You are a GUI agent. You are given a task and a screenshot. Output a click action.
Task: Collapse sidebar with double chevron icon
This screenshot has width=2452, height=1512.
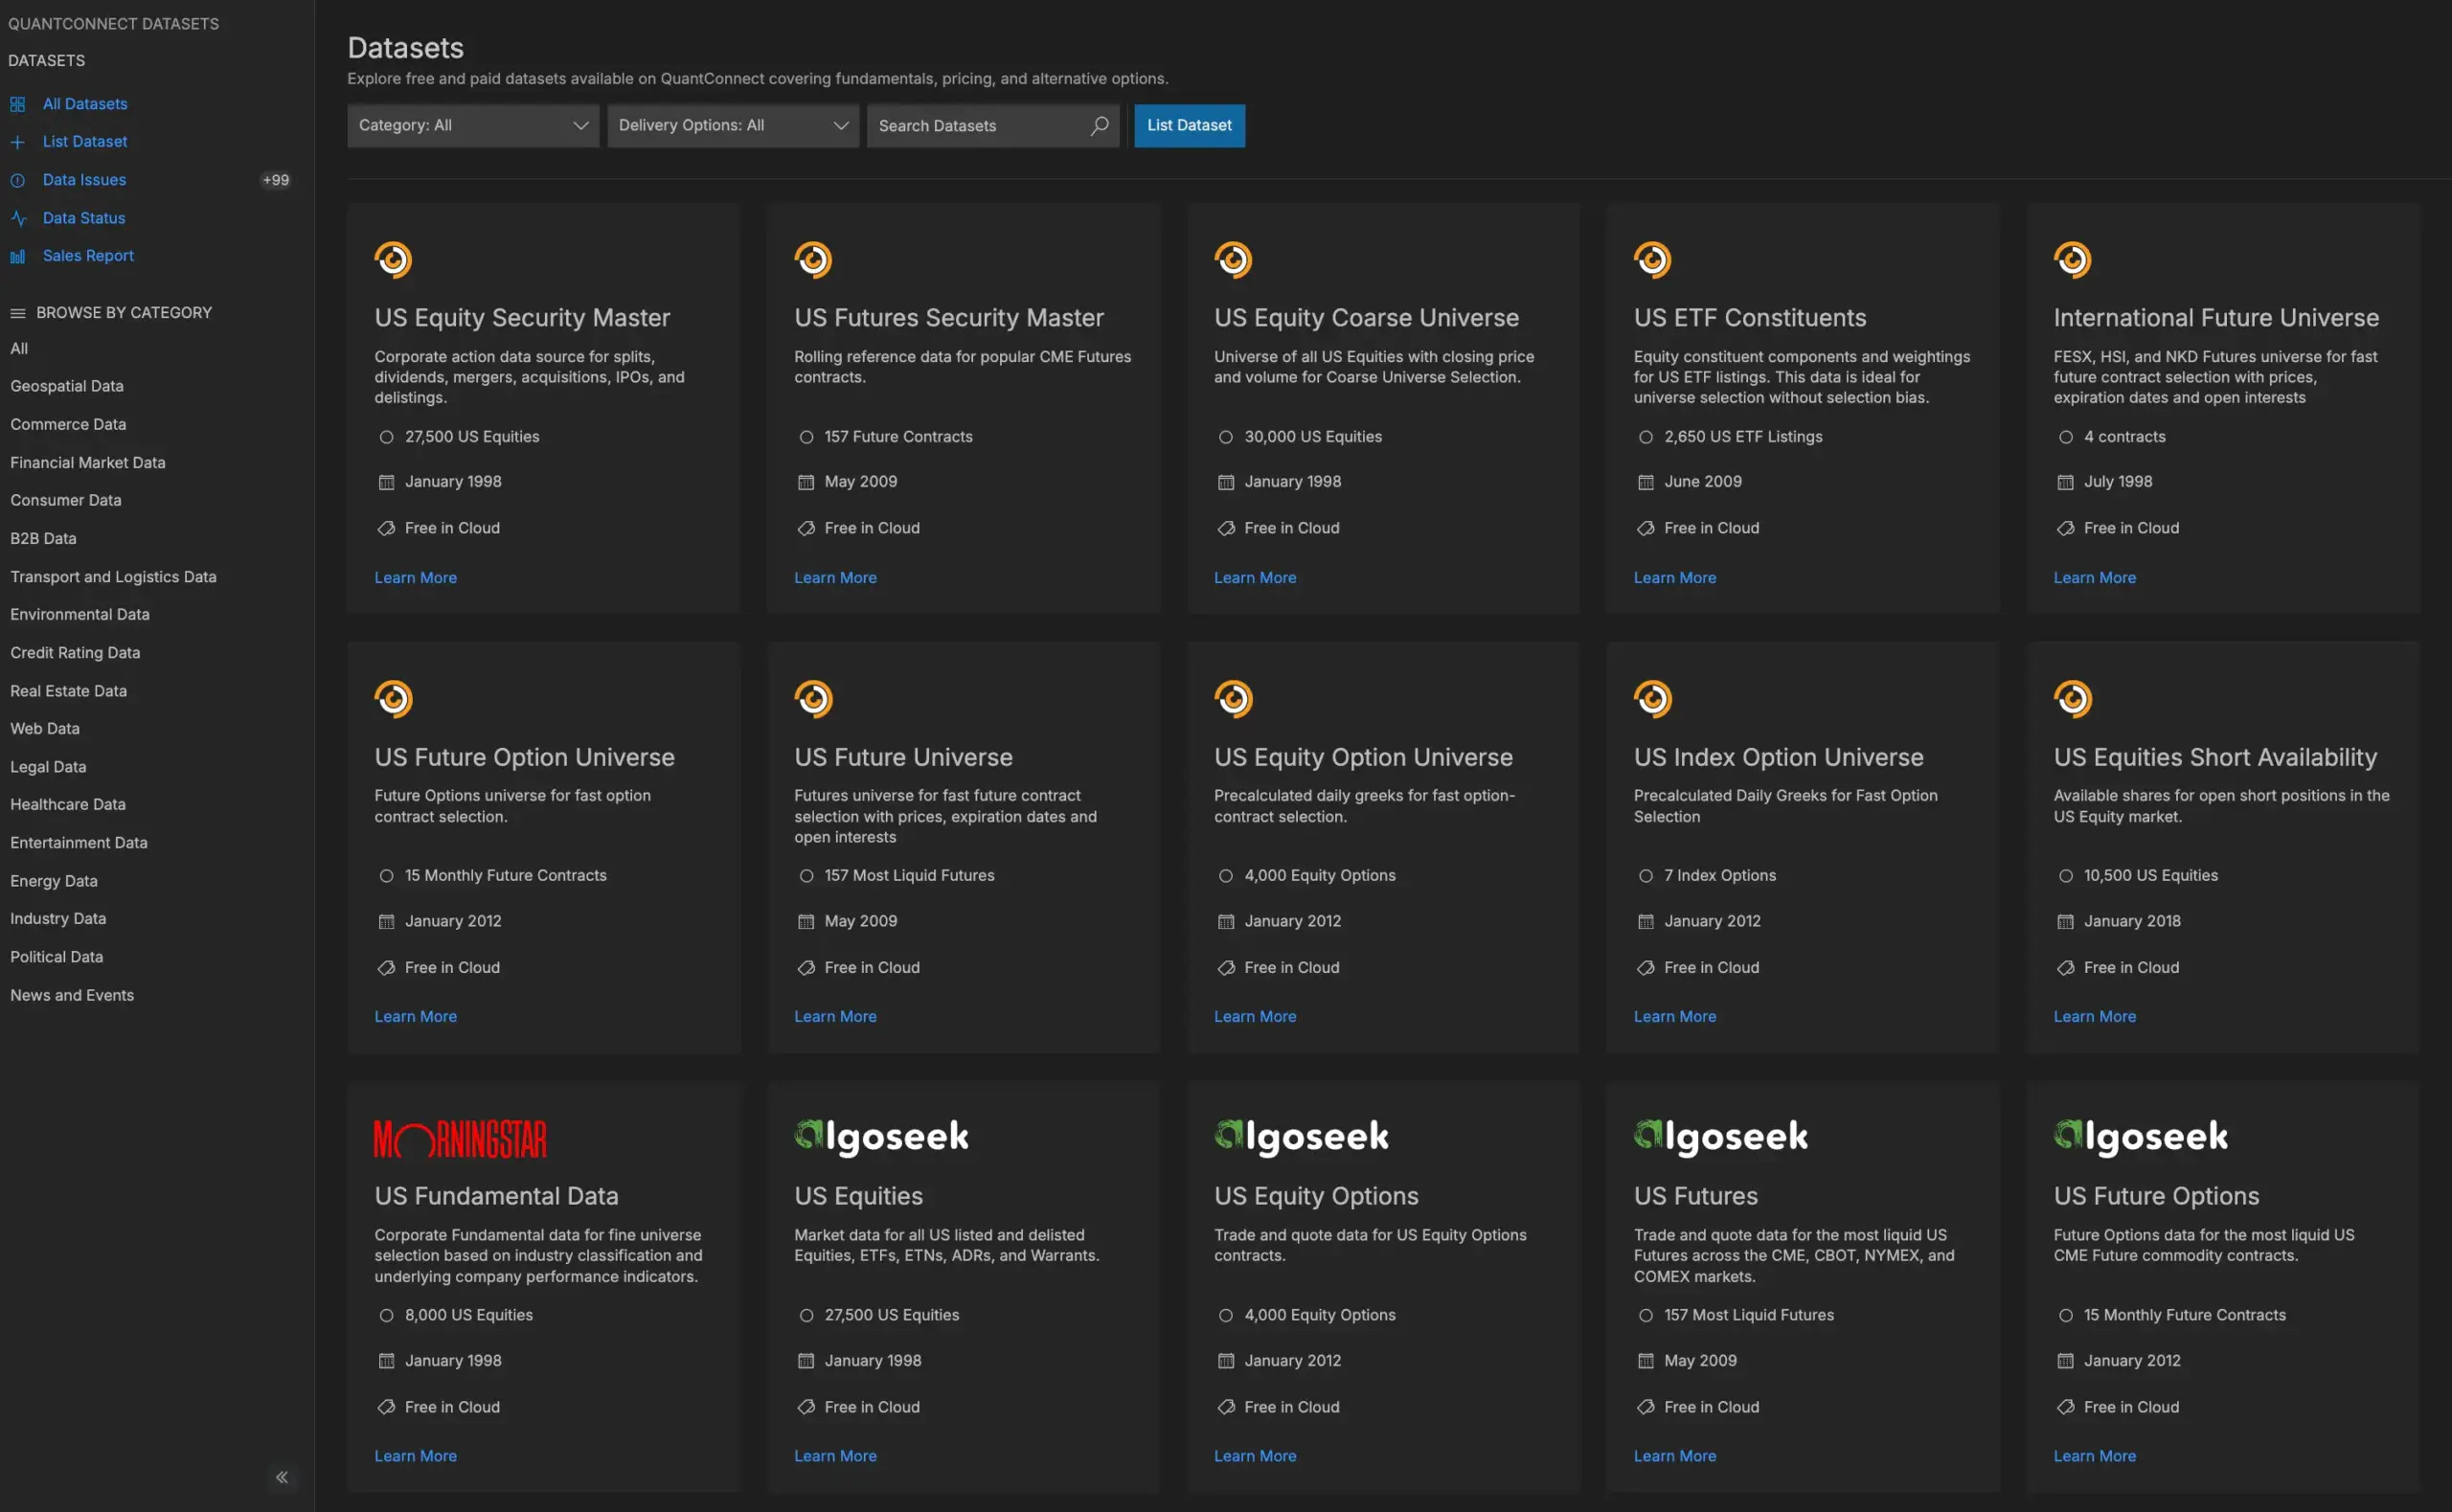(x=282, y=1477)
